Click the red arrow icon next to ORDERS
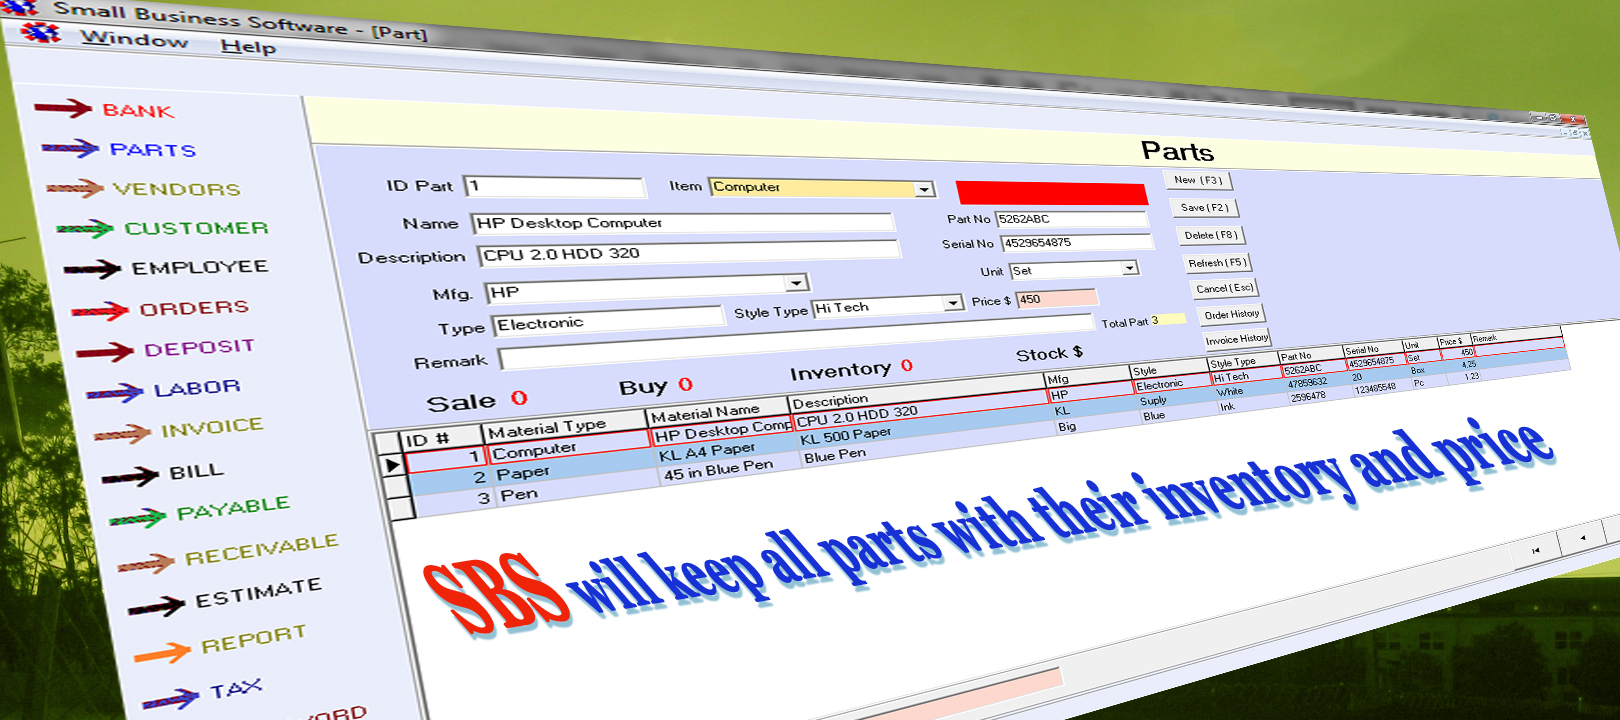Screen dimensions: 1620x720 [100, 311]
